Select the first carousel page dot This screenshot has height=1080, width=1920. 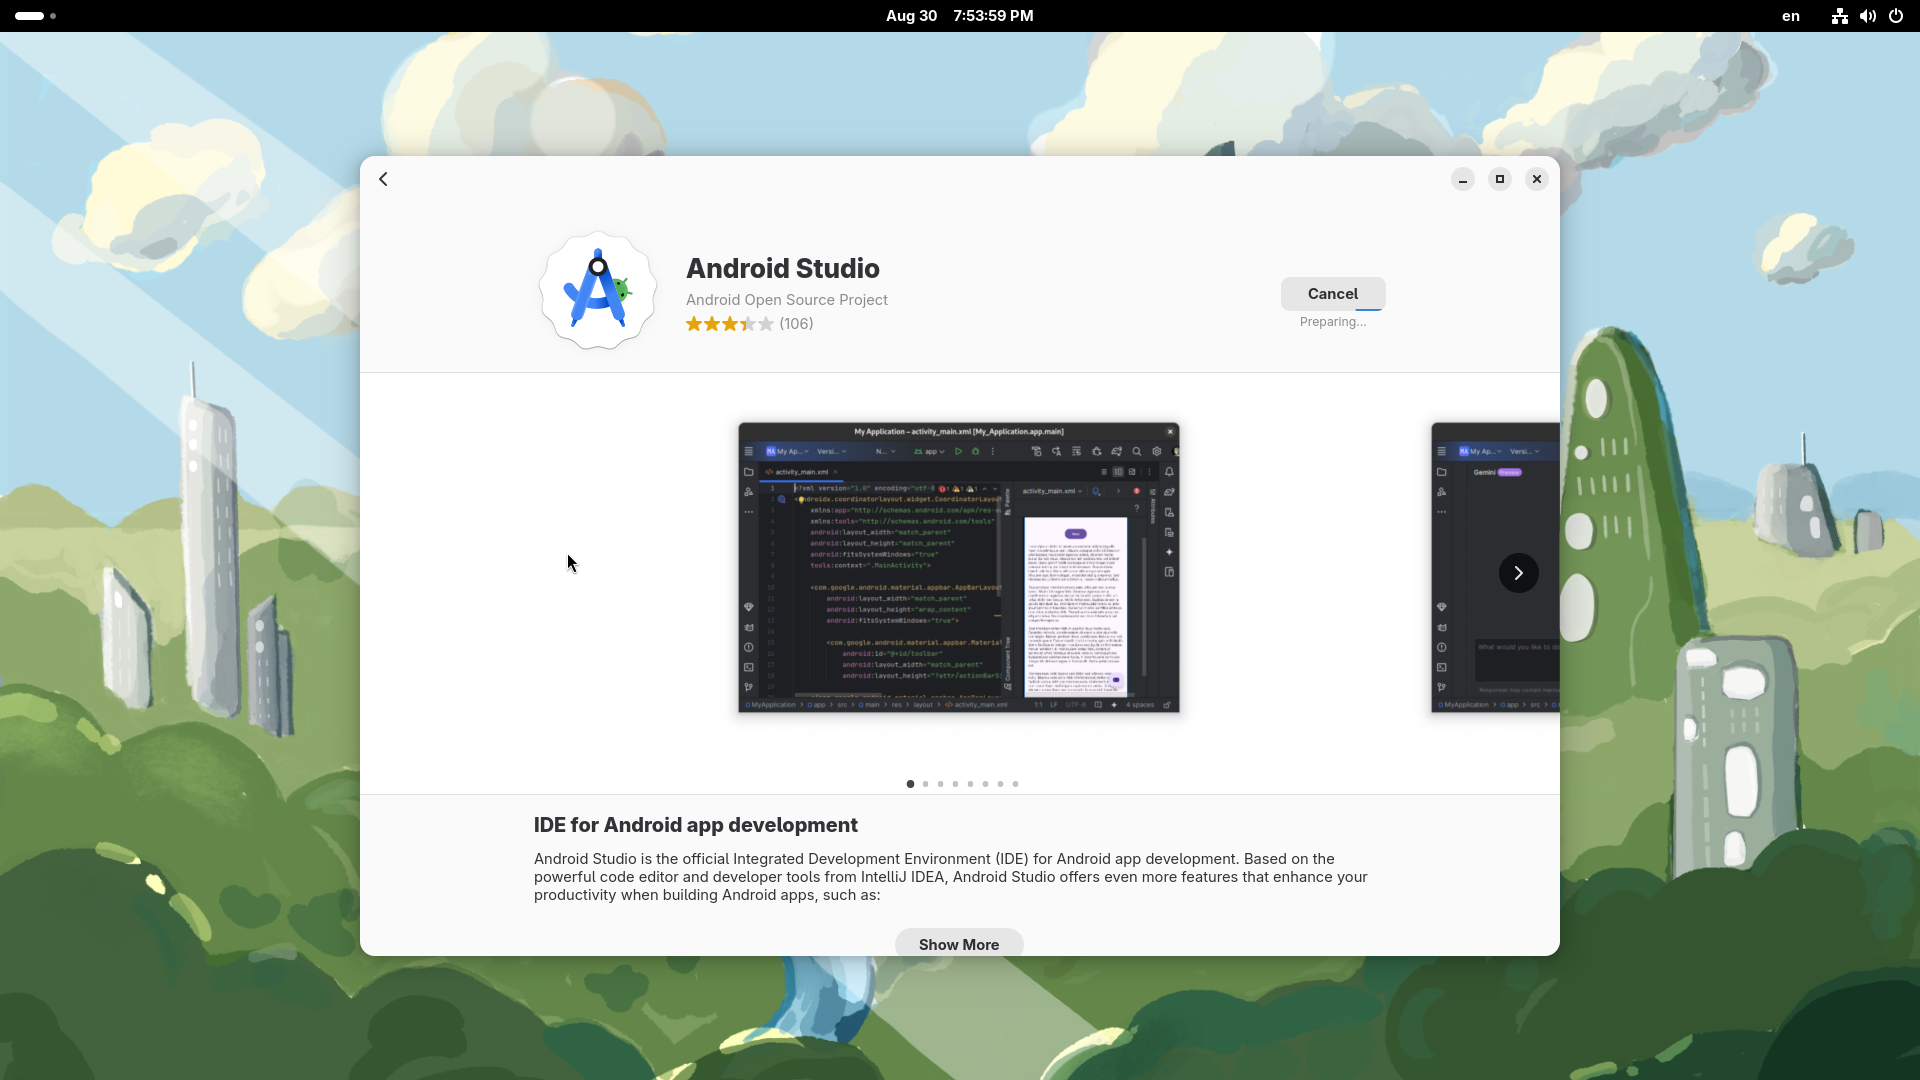pos(910,784)
